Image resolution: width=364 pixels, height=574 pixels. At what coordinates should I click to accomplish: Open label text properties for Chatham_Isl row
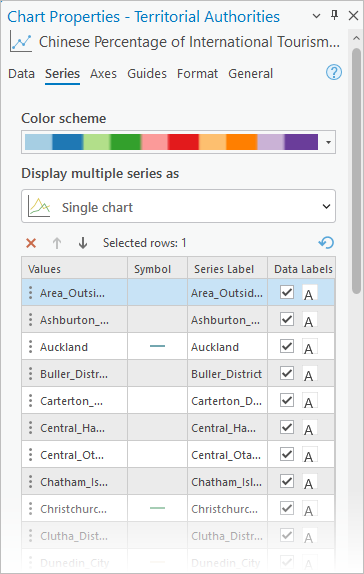click(309, 482)
